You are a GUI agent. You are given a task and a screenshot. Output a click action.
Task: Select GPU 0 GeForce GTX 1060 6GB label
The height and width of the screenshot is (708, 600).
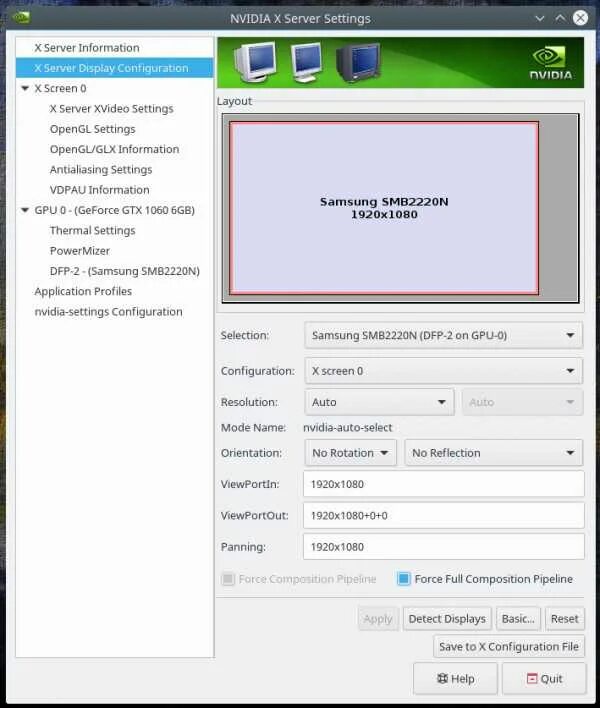coord(115,210)
